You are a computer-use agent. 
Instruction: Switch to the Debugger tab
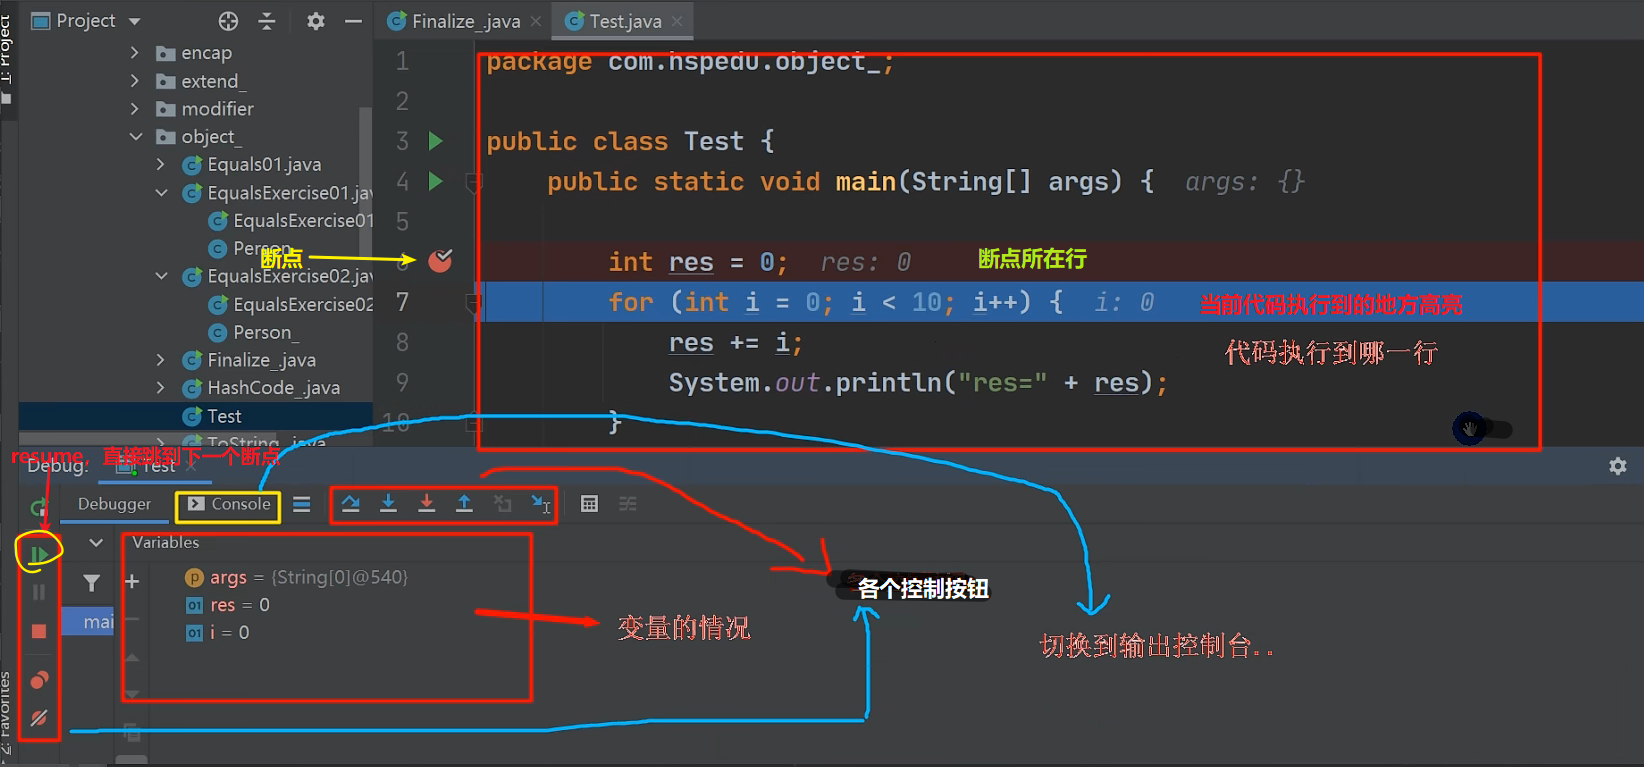114,504
